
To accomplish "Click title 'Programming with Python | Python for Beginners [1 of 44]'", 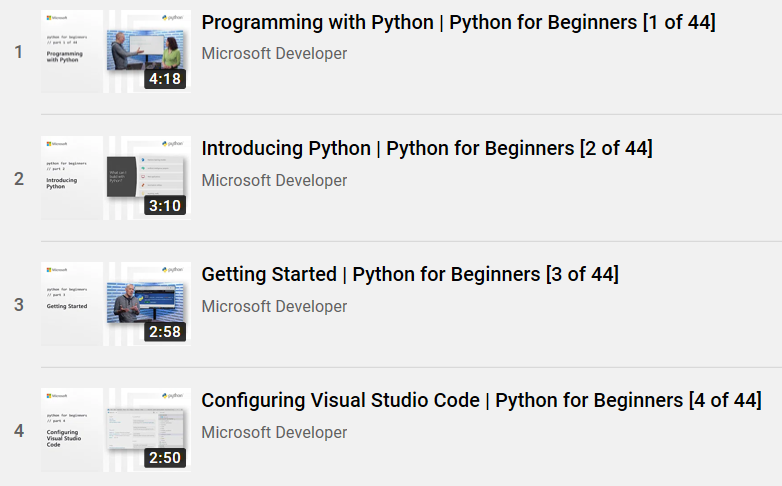I will coord(458,22).
